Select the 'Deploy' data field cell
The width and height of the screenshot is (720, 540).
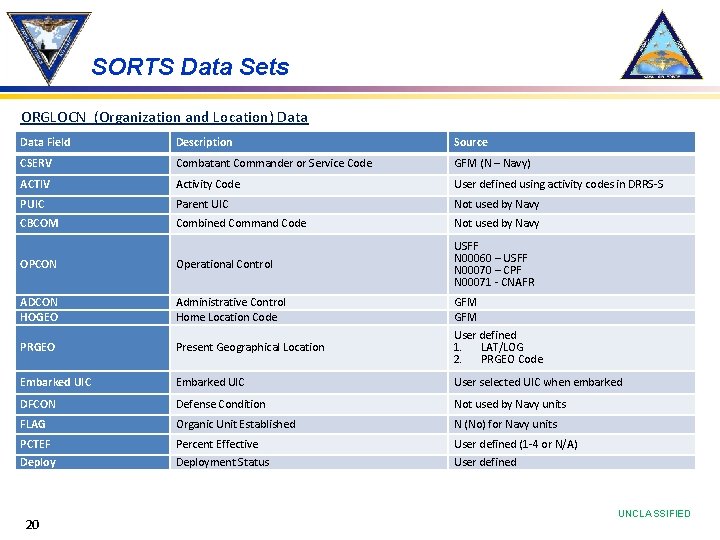[92, 462]
